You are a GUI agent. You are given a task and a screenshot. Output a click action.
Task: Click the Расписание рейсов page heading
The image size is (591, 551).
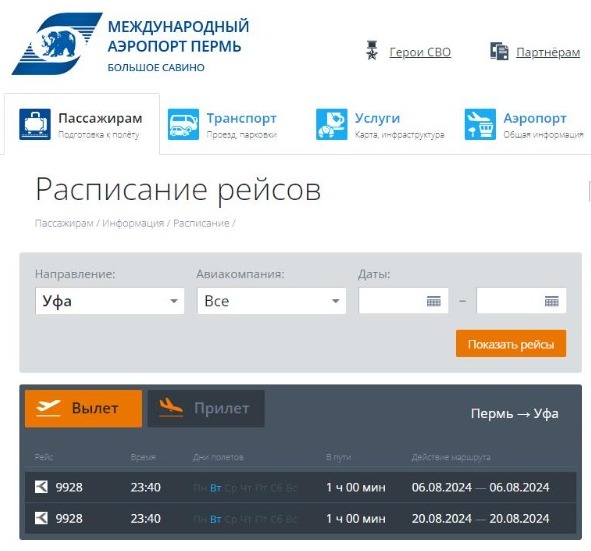[x=178, y=190]
